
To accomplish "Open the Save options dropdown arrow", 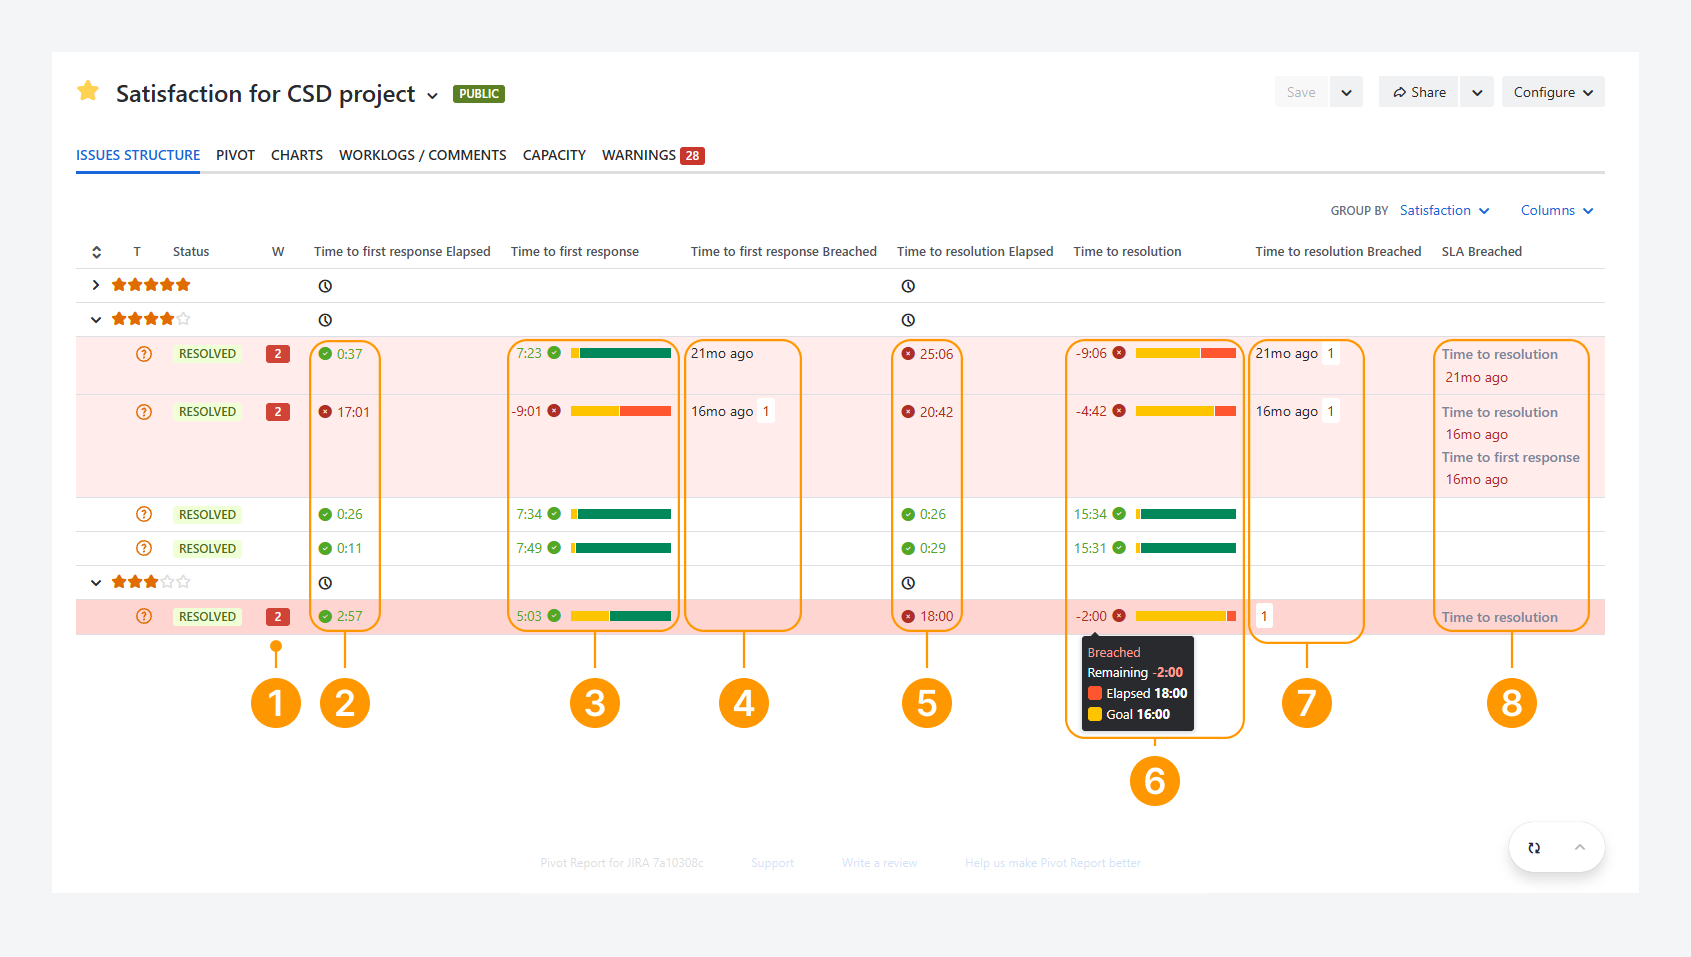I will click(1346, 92).
